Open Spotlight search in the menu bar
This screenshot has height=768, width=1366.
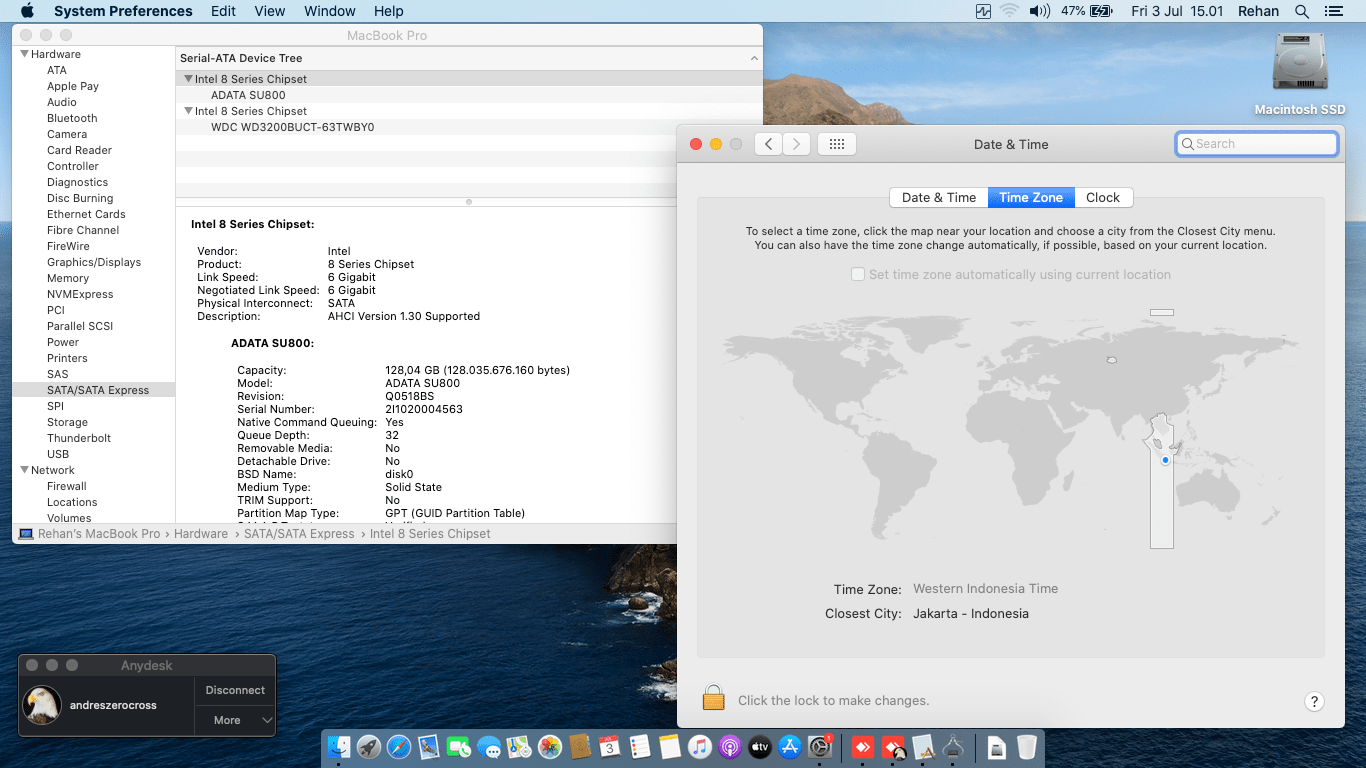pos(1302,11)
